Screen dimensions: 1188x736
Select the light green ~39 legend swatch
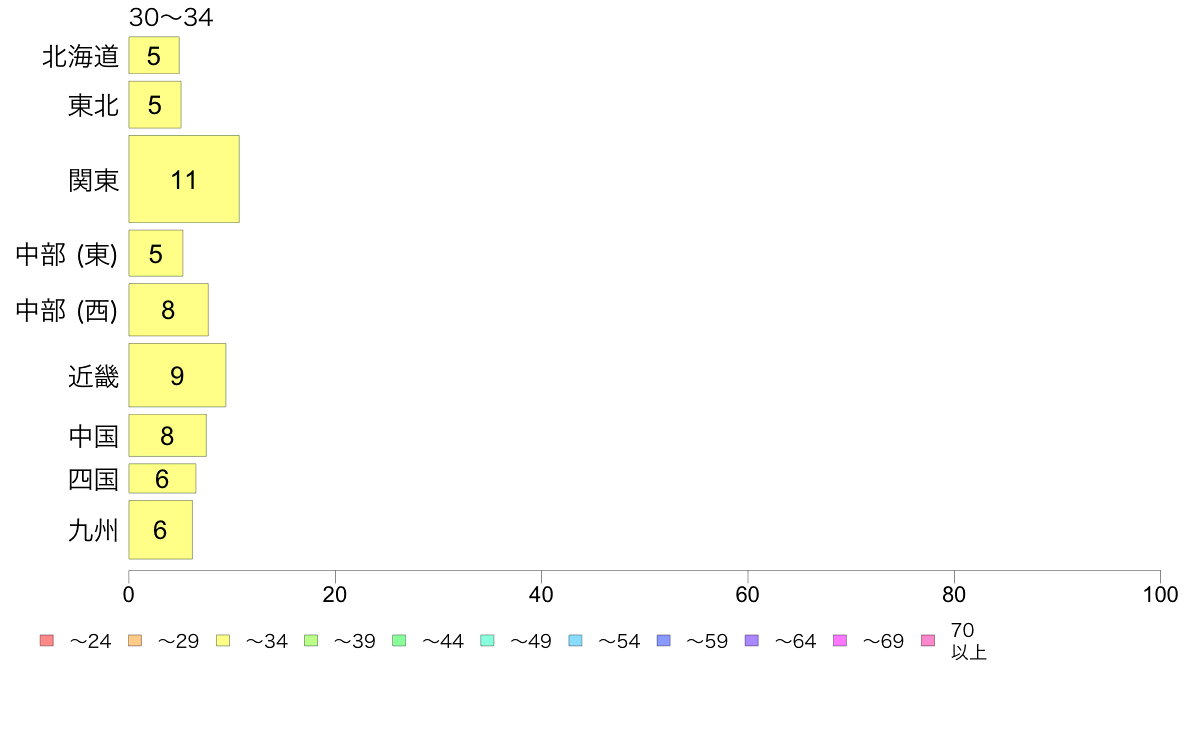(x=311, y=640)
